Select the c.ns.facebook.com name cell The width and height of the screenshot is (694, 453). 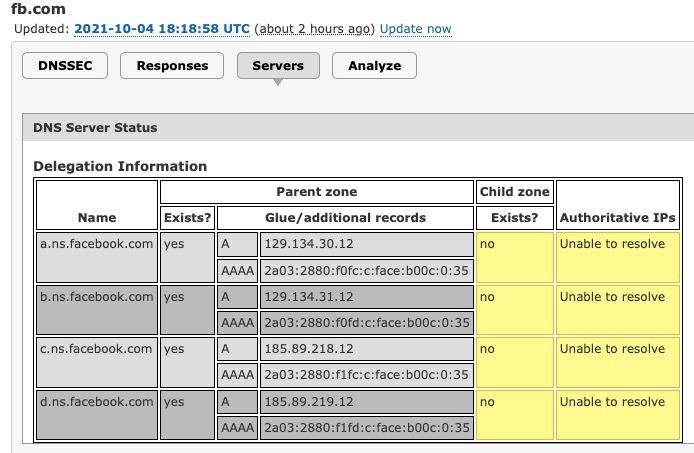97,362
